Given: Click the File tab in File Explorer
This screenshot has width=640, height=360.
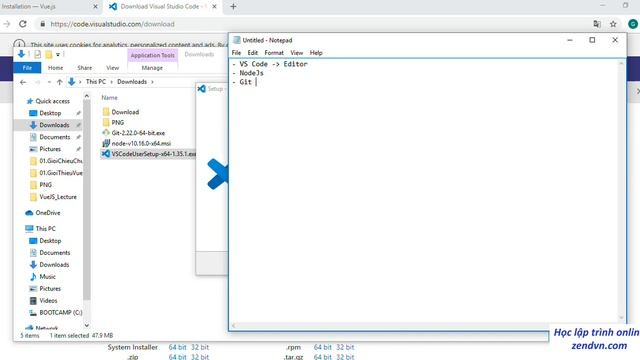Looking at the screenshot, I should (27, 68).
